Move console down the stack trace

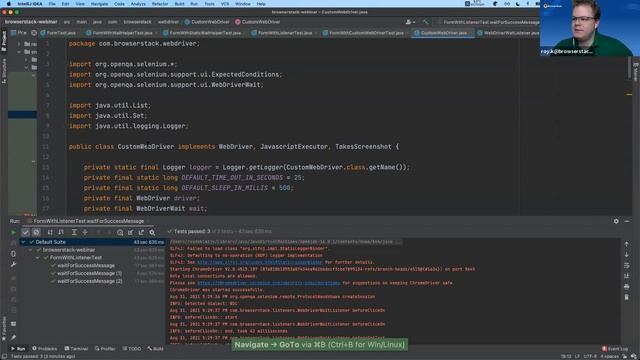point(627,254)
